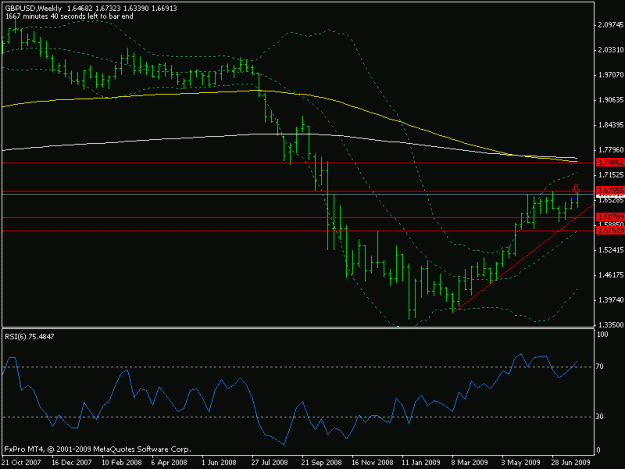Click the GBPUSD,Weekly chart title

tap(33, 8)
